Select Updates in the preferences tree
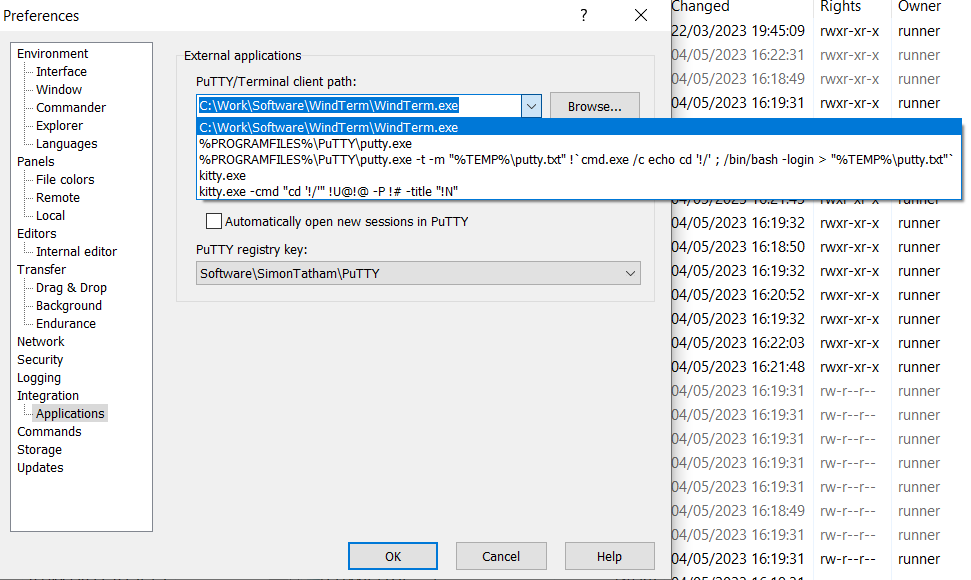Image resolution: width=971 pixels, height=580 pixels. (x=40, y=467)
